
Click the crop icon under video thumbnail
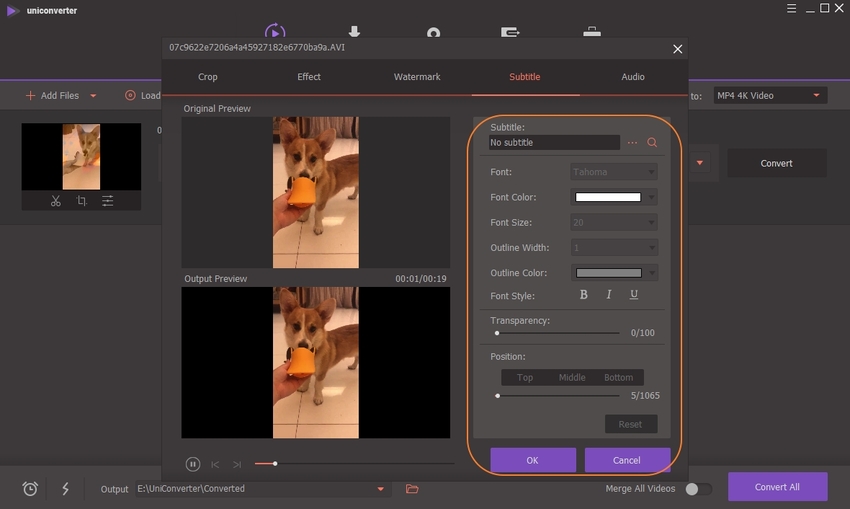point(81,201)
